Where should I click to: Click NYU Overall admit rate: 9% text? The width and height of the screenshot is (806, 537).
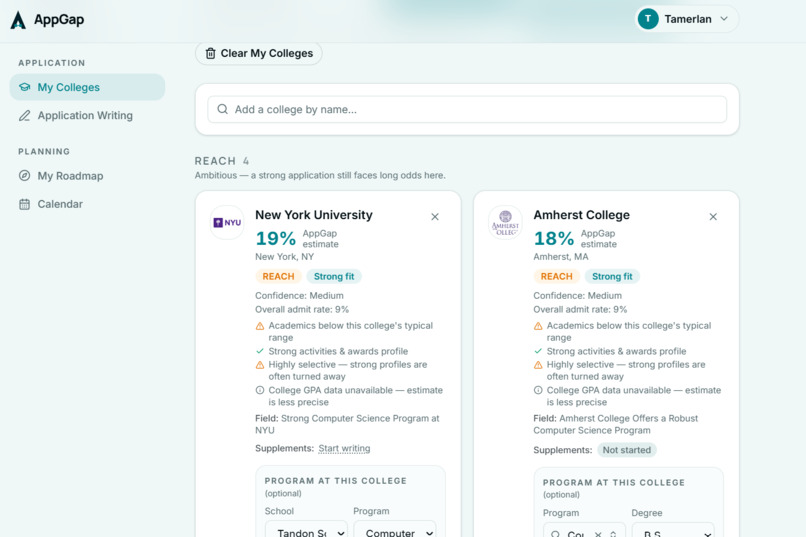tap(302, 309)
